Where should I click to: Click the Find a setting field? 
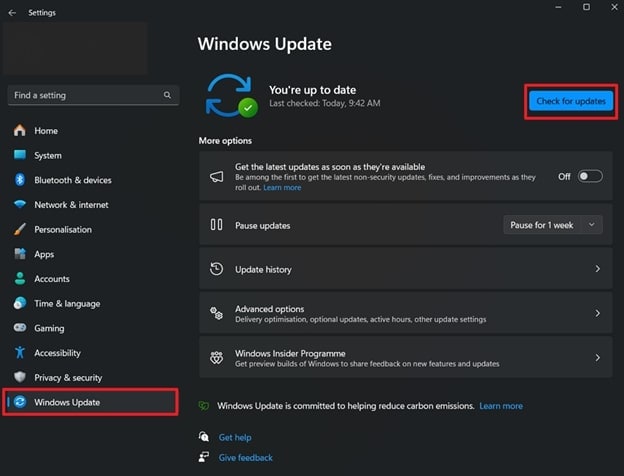coord(93,95)
